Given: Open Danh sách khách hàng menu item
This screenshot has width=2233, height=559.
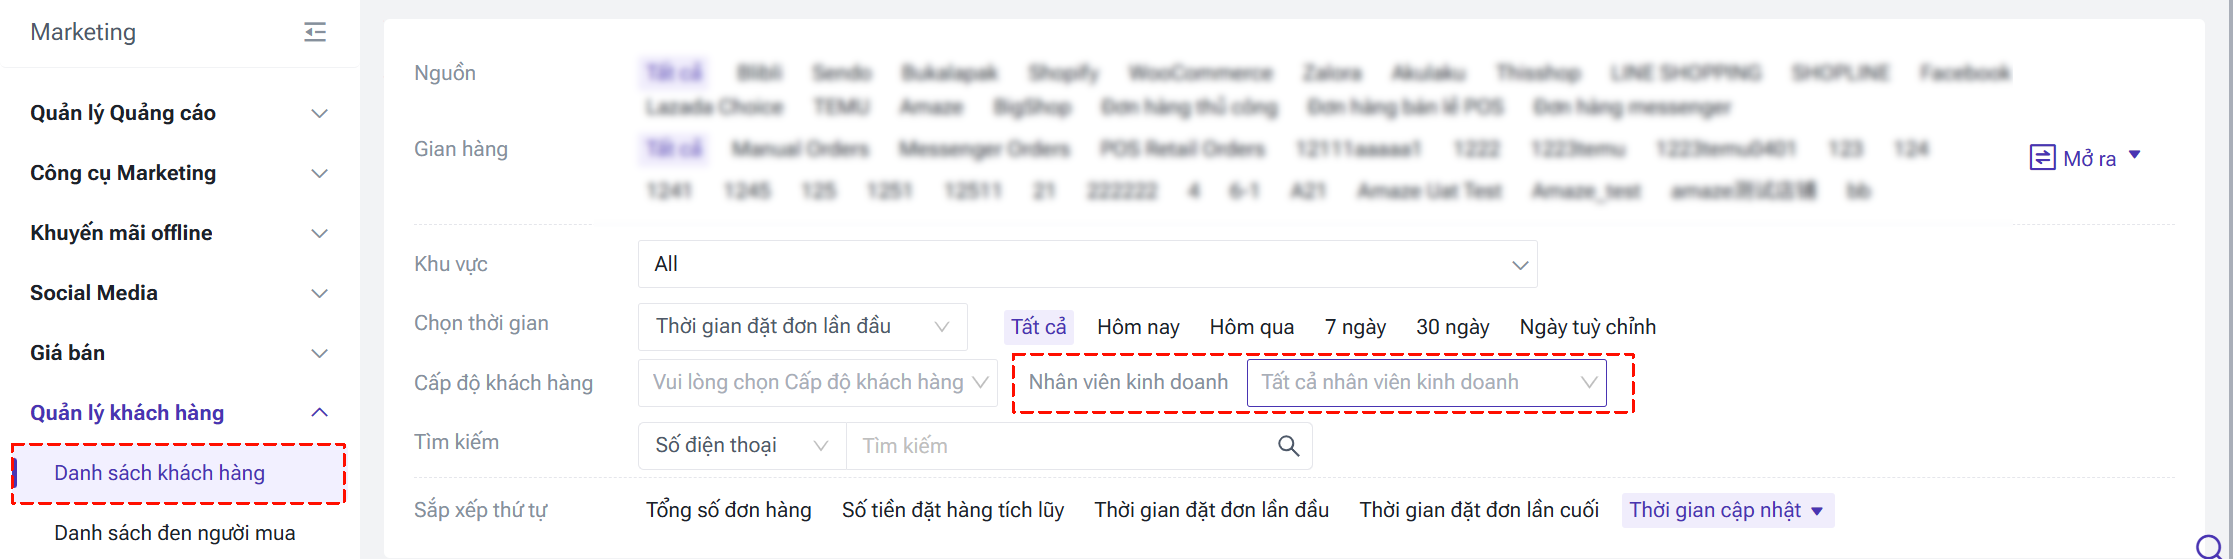Looking at the screenshot, I should [x=160, y=473].
